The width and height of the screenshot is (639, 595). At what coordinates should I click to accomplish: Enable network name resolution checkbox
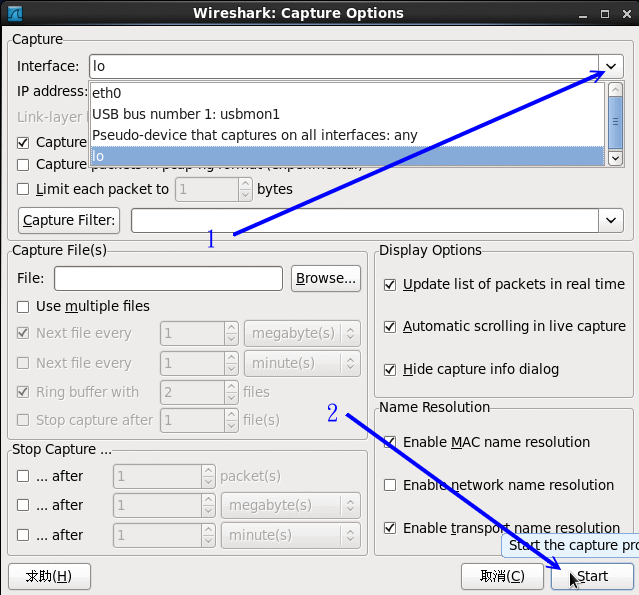(x=391, y=485)
